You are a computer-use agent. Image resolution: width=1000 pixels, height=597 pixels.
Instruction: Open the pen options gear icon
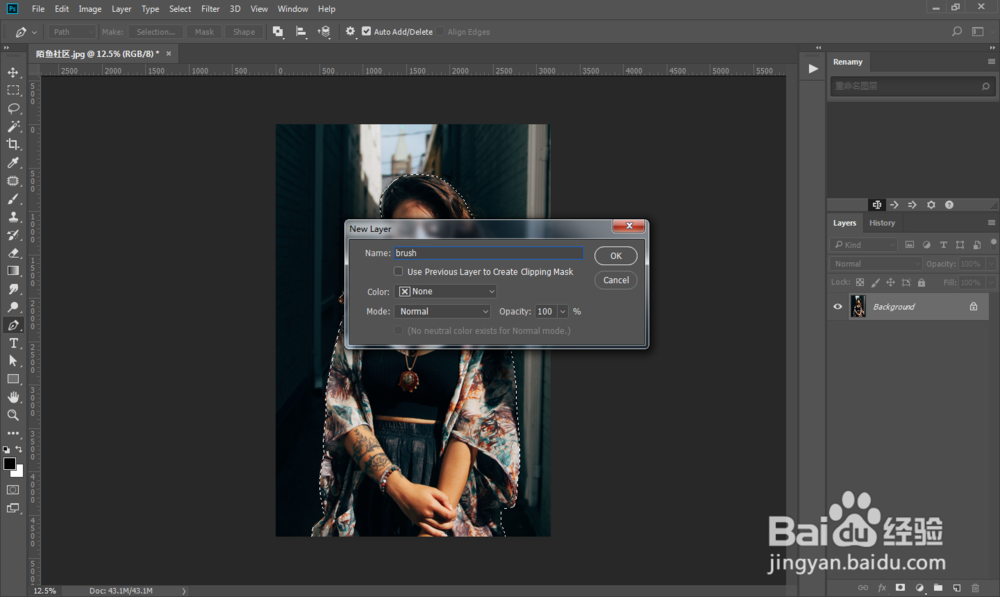350,31
